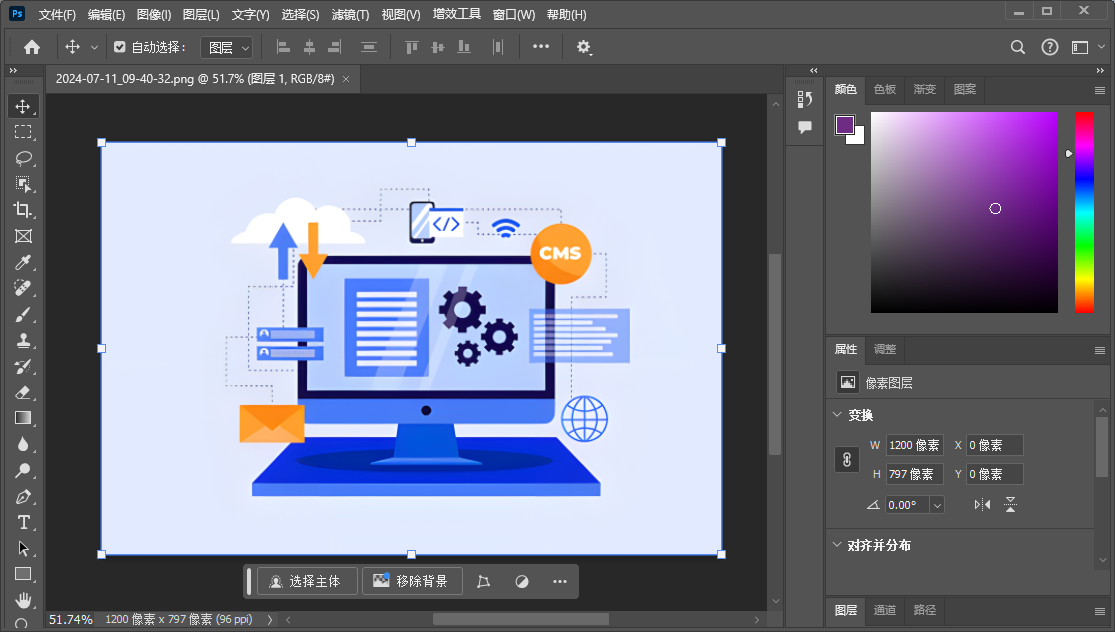Click the 选择主体 button
The width and height of the screenshot is (1115, 632).
(307, 581)
